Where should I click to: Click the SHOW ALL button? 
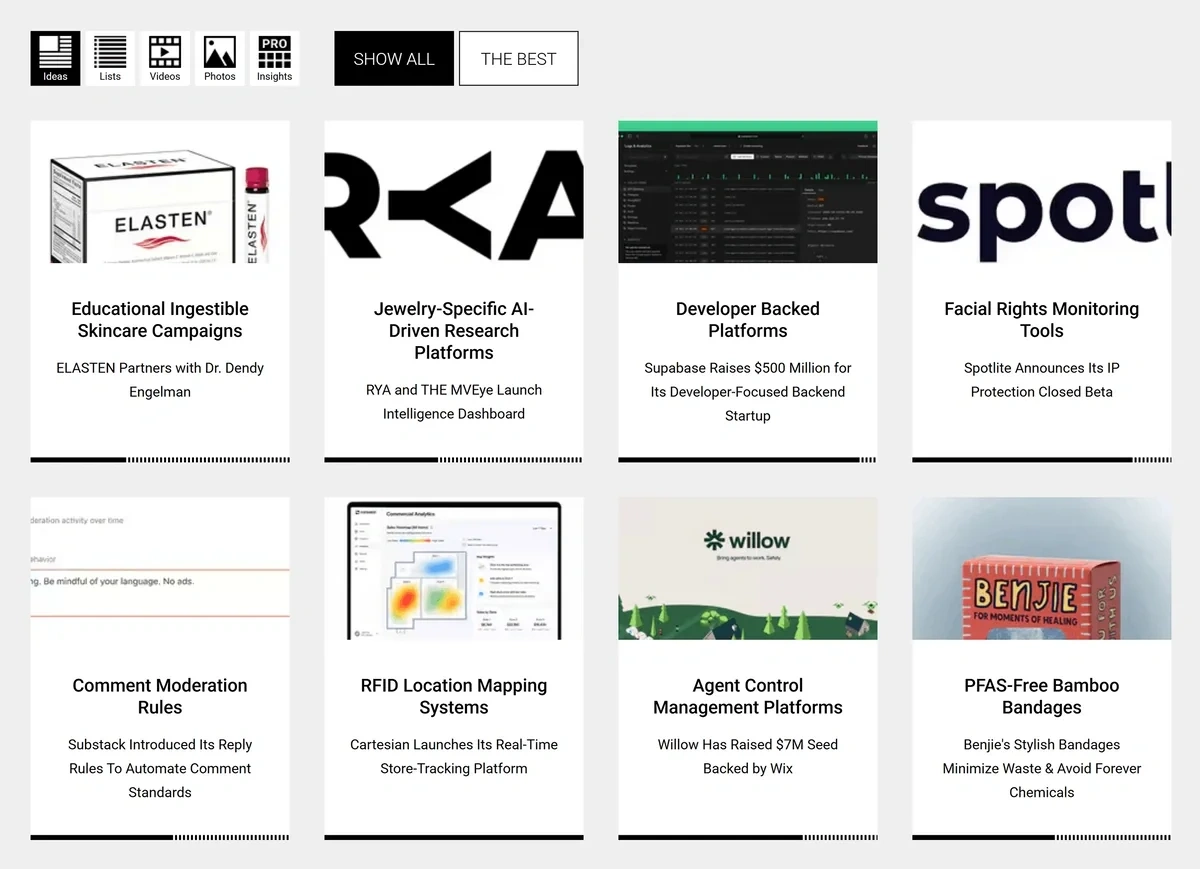(x=394, y=58)
